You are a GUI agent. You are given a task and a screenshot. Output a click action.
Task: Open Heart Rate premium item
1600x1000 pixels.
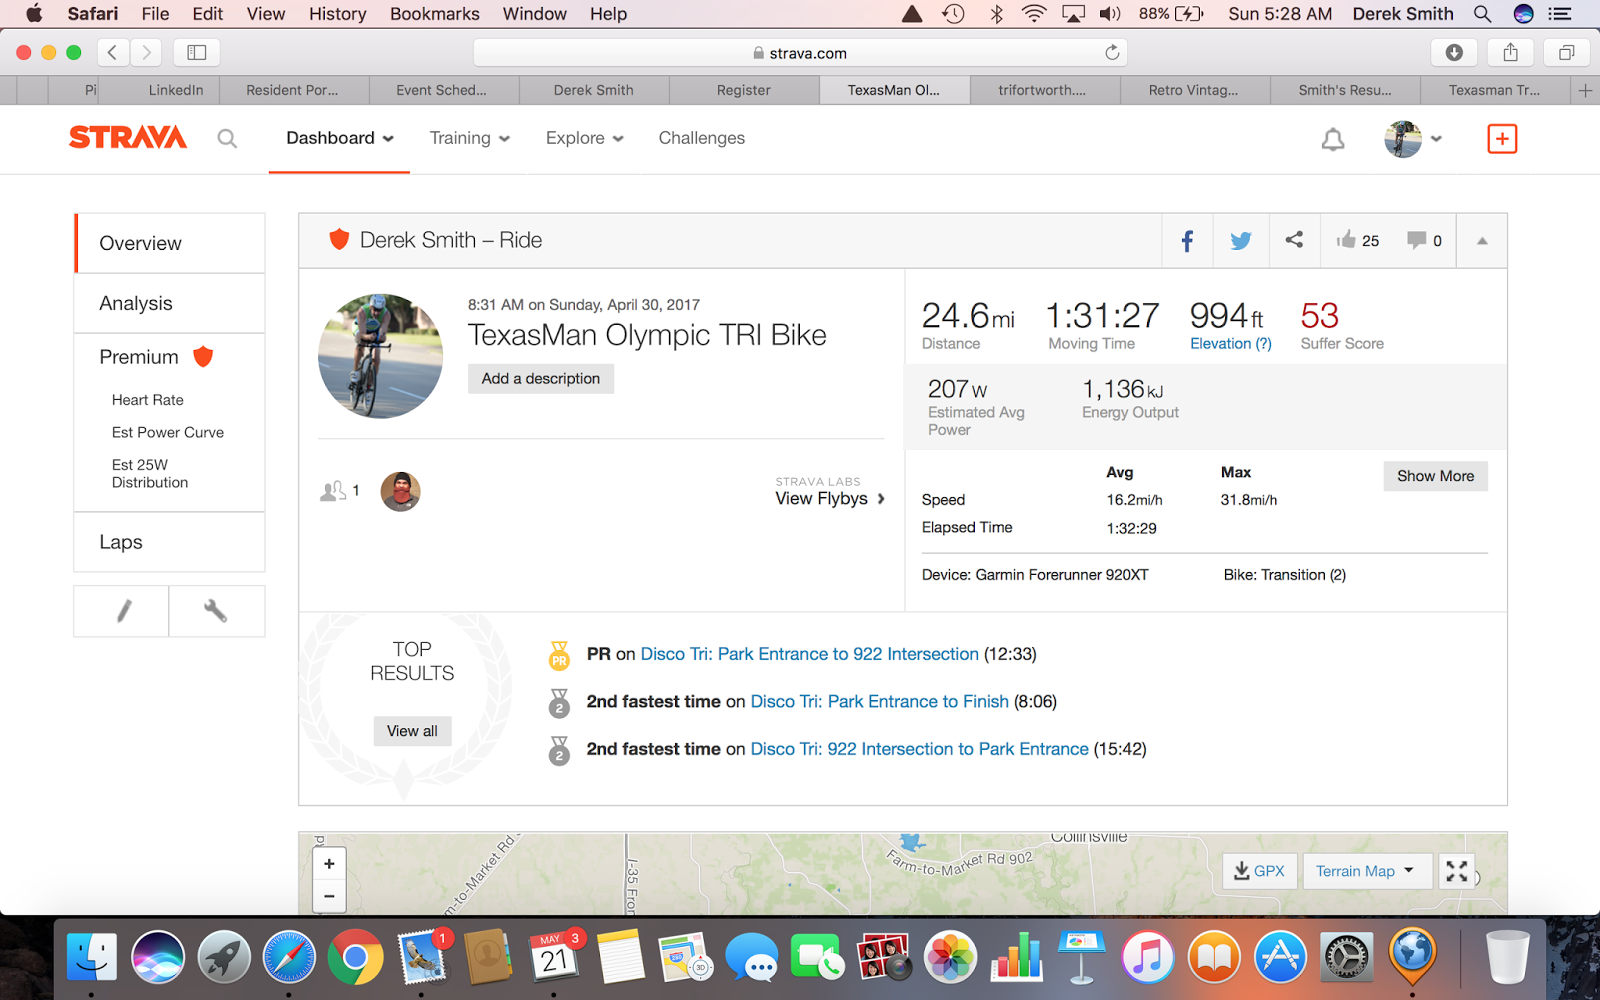pyautogui.click(x=148, y=400)
